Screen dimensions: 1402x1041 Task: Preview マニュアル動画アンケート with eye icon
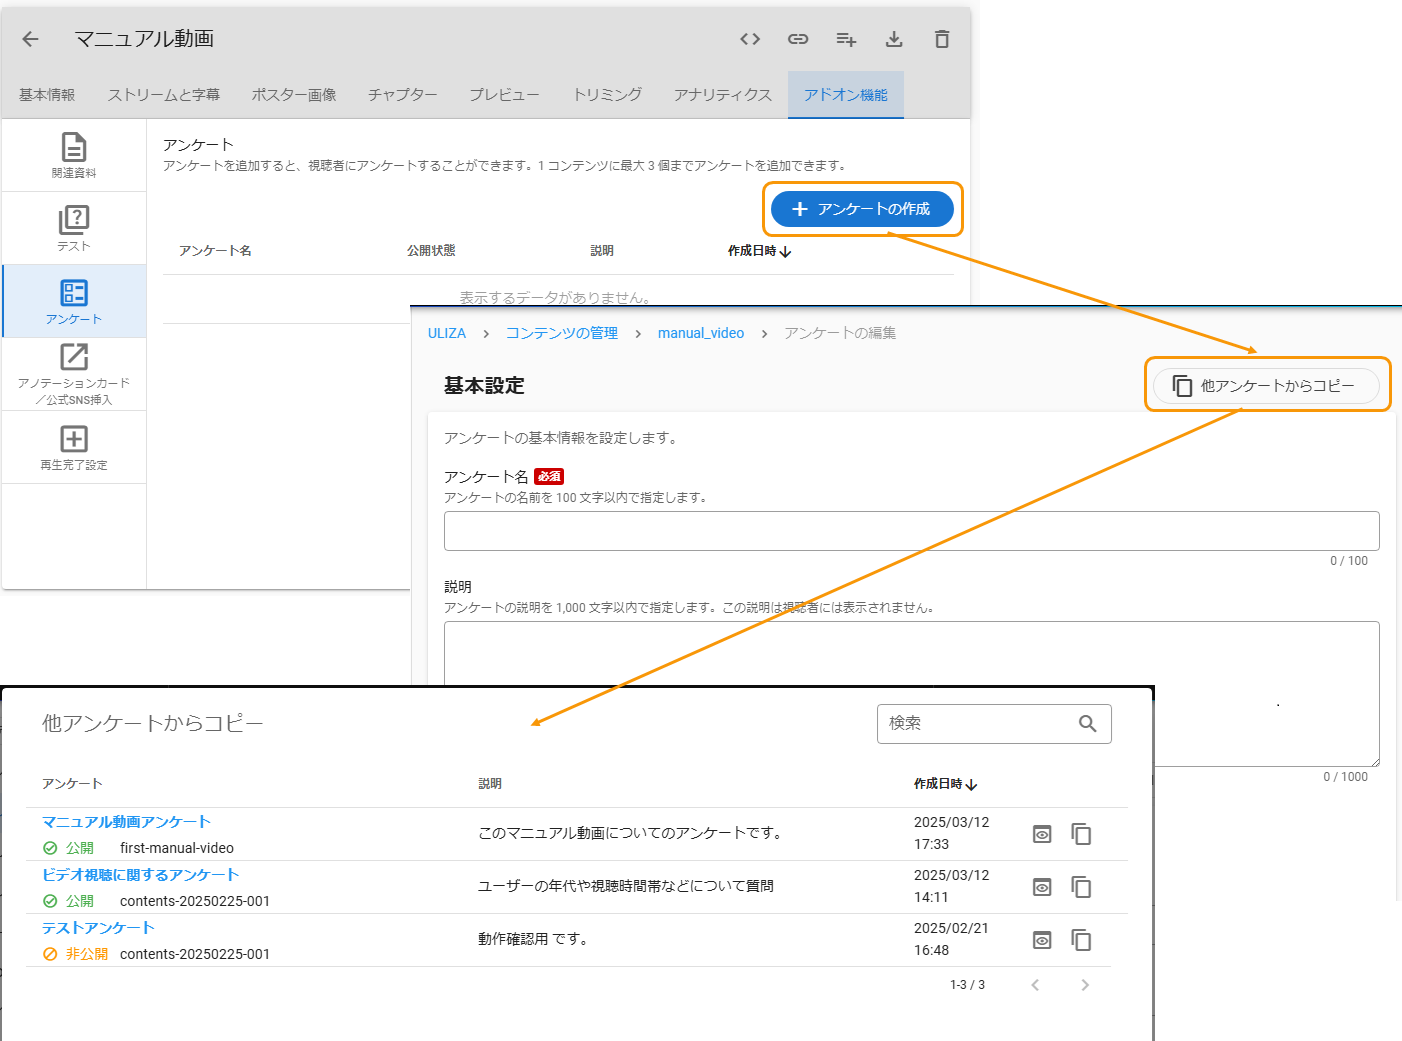(x=1042, y=834)
